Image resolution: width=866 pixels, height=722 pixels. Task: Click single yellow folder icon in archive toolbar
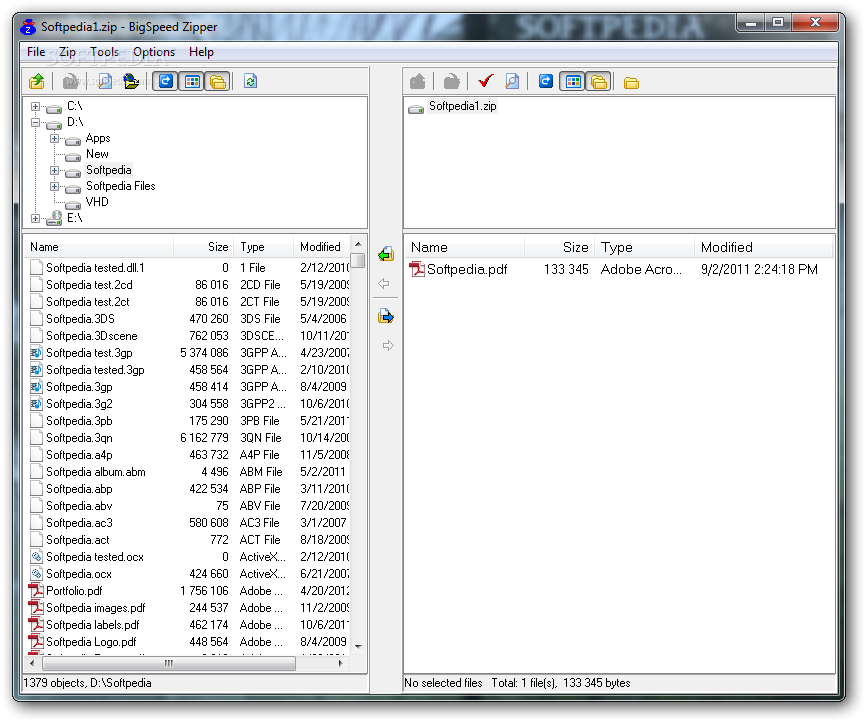pyautogui.click(x=631, y=83)
